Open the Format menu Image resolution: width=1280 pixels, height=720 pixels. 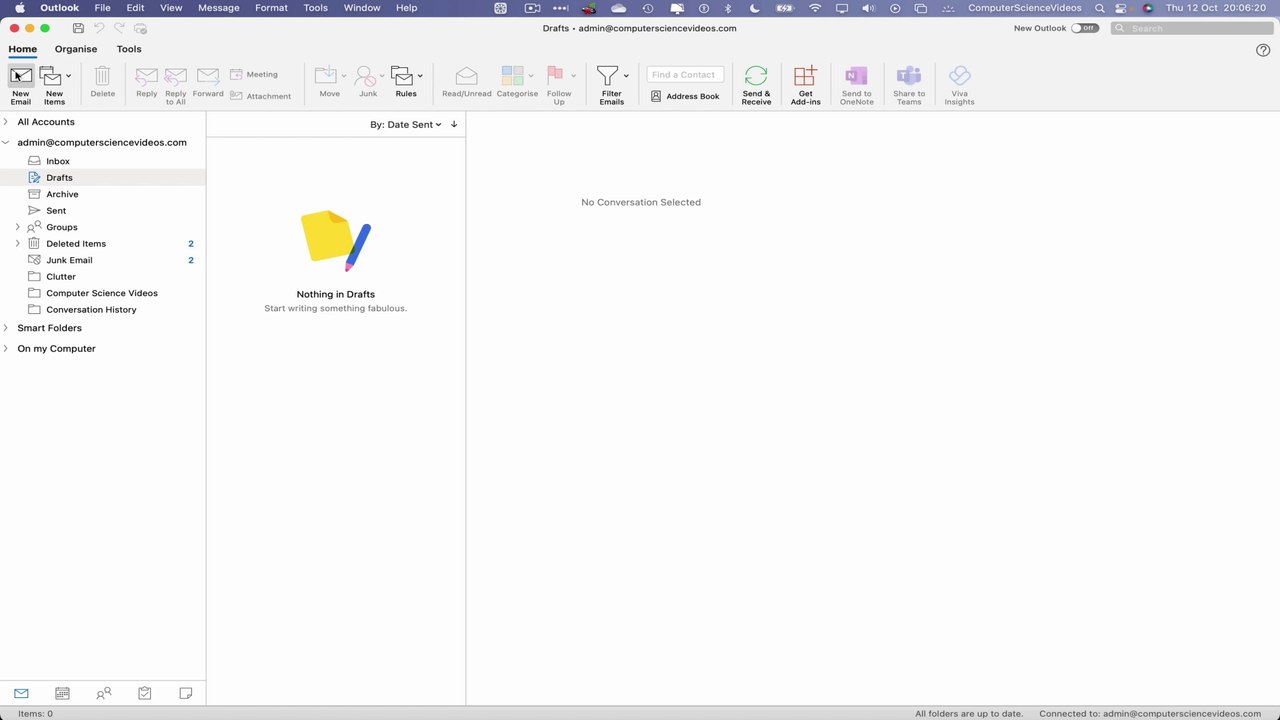[x=271, y=8]
